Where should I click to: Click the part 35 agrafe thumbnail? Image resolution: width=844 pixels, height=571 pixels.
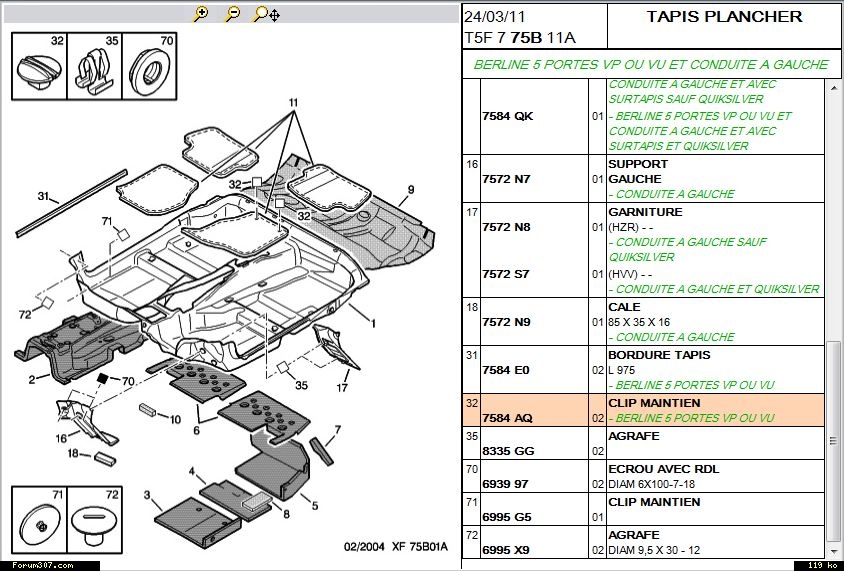(x=95, y=66)
